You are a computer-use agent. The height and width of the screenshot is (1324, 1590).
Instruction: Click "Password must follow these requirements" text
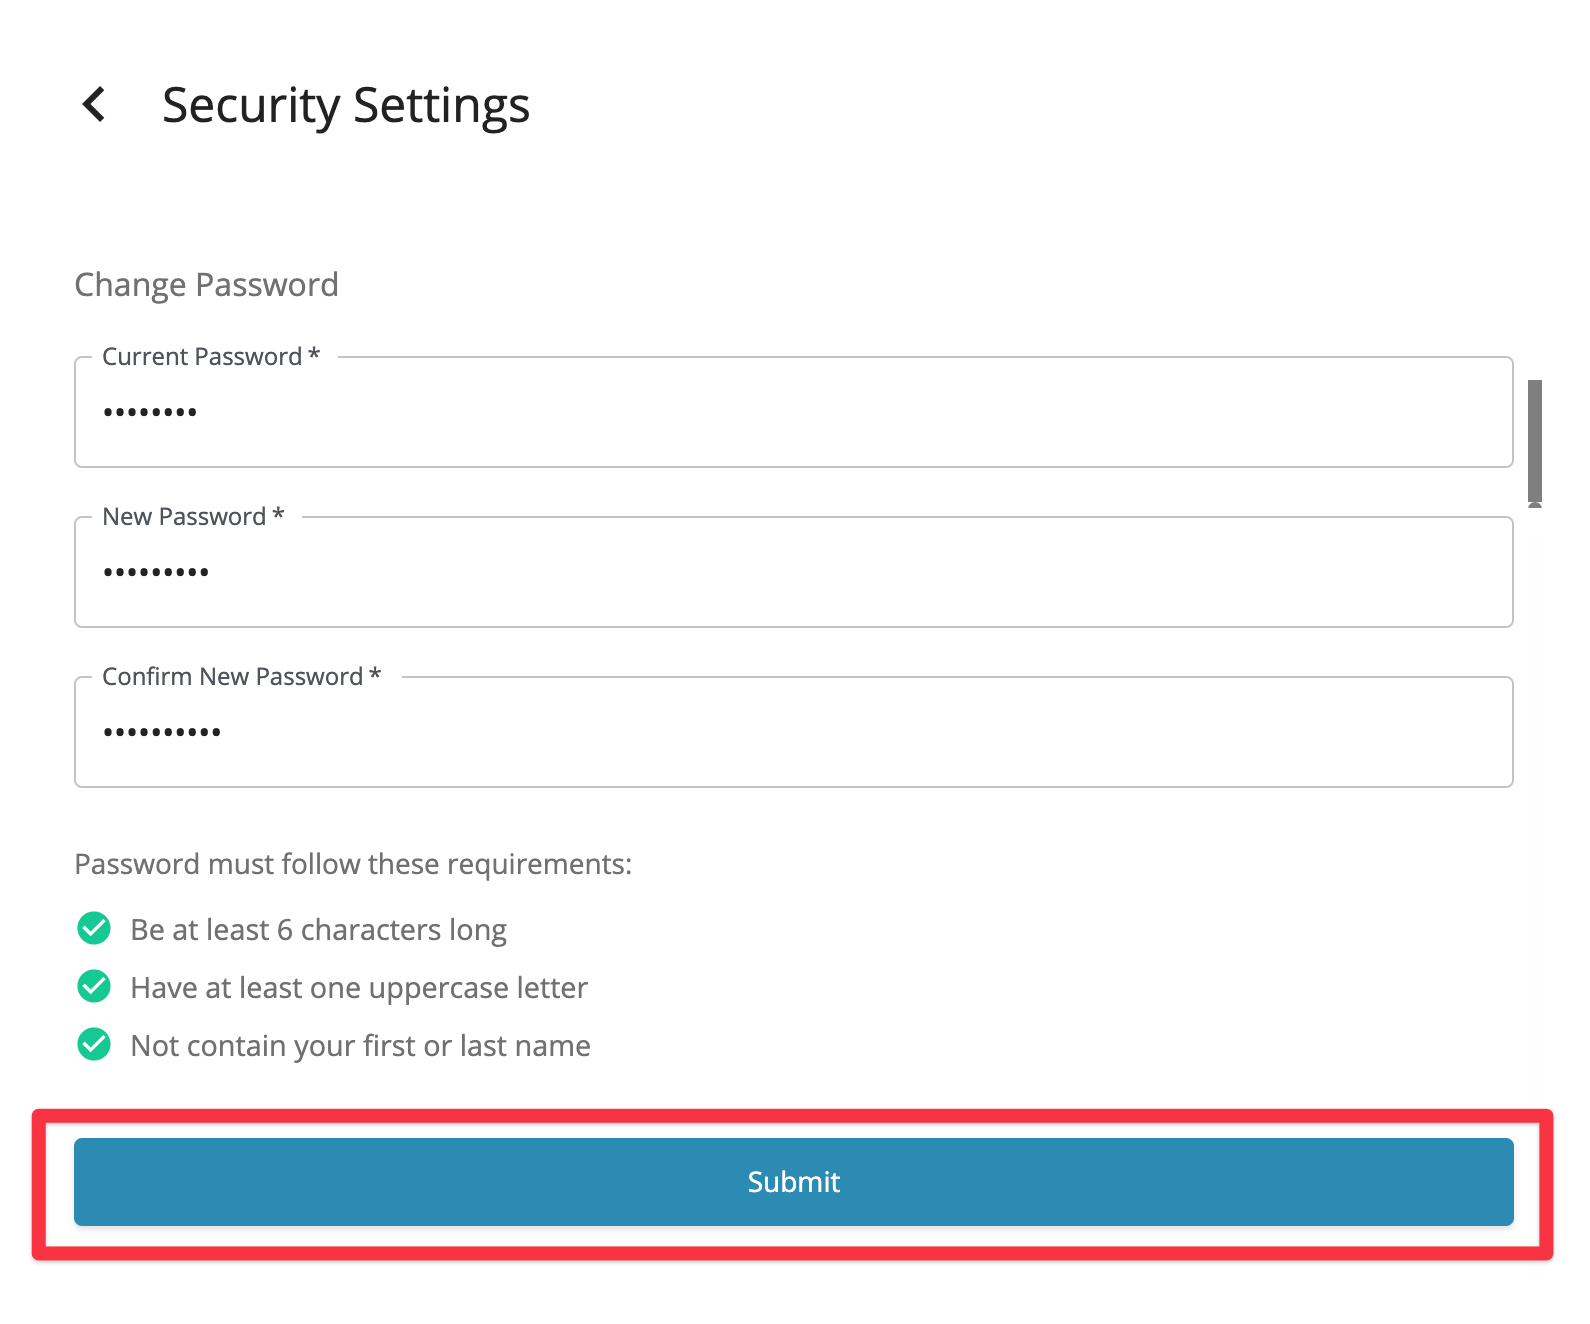[x=353, y=864]
